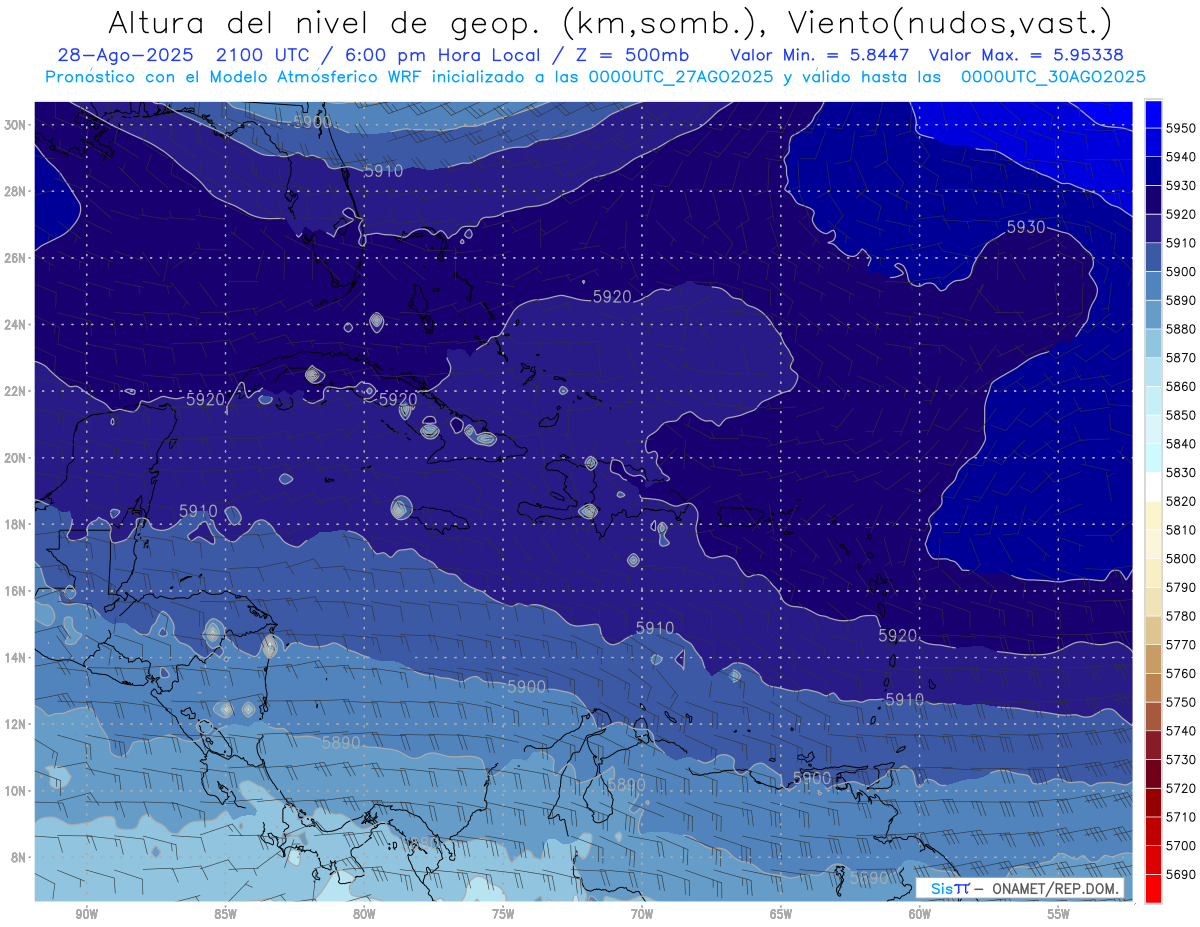Viewport: 1200px width, 927px height.
Task: Click the 'ONAMET/REP.DOM.' credit label
Action: (1054, 888)
